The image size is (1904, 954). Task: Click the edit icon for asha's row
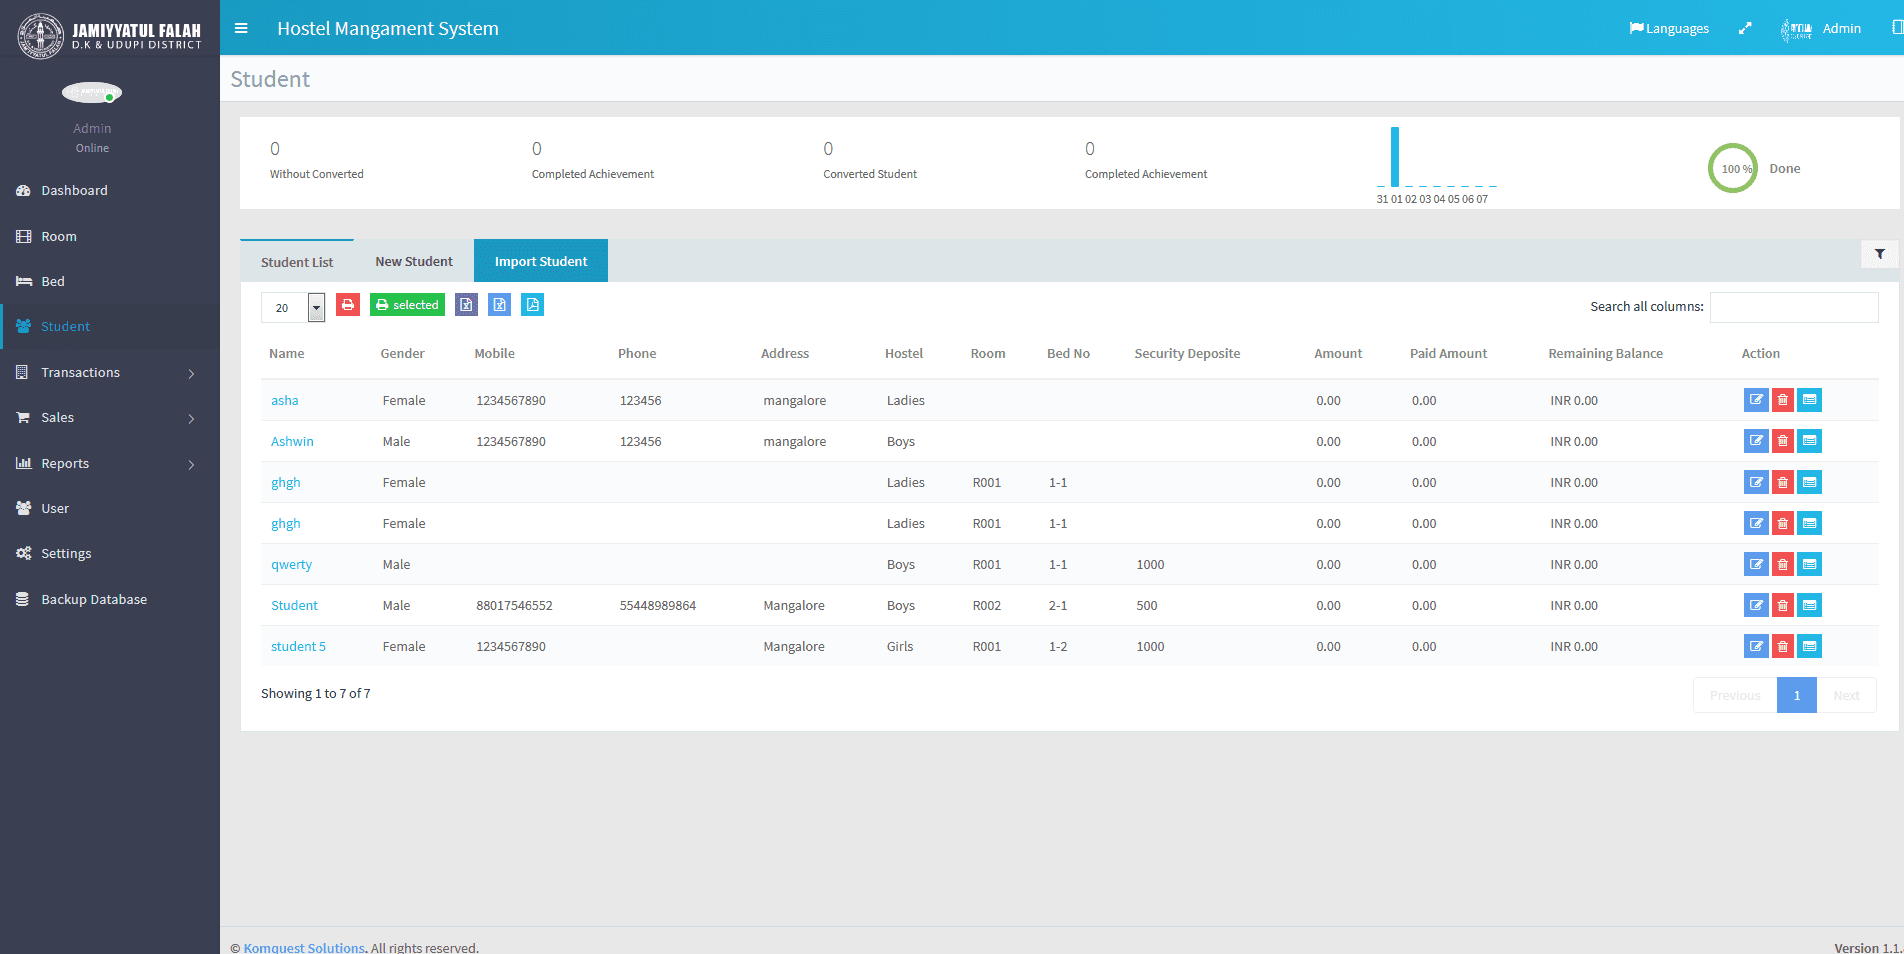1755,400
